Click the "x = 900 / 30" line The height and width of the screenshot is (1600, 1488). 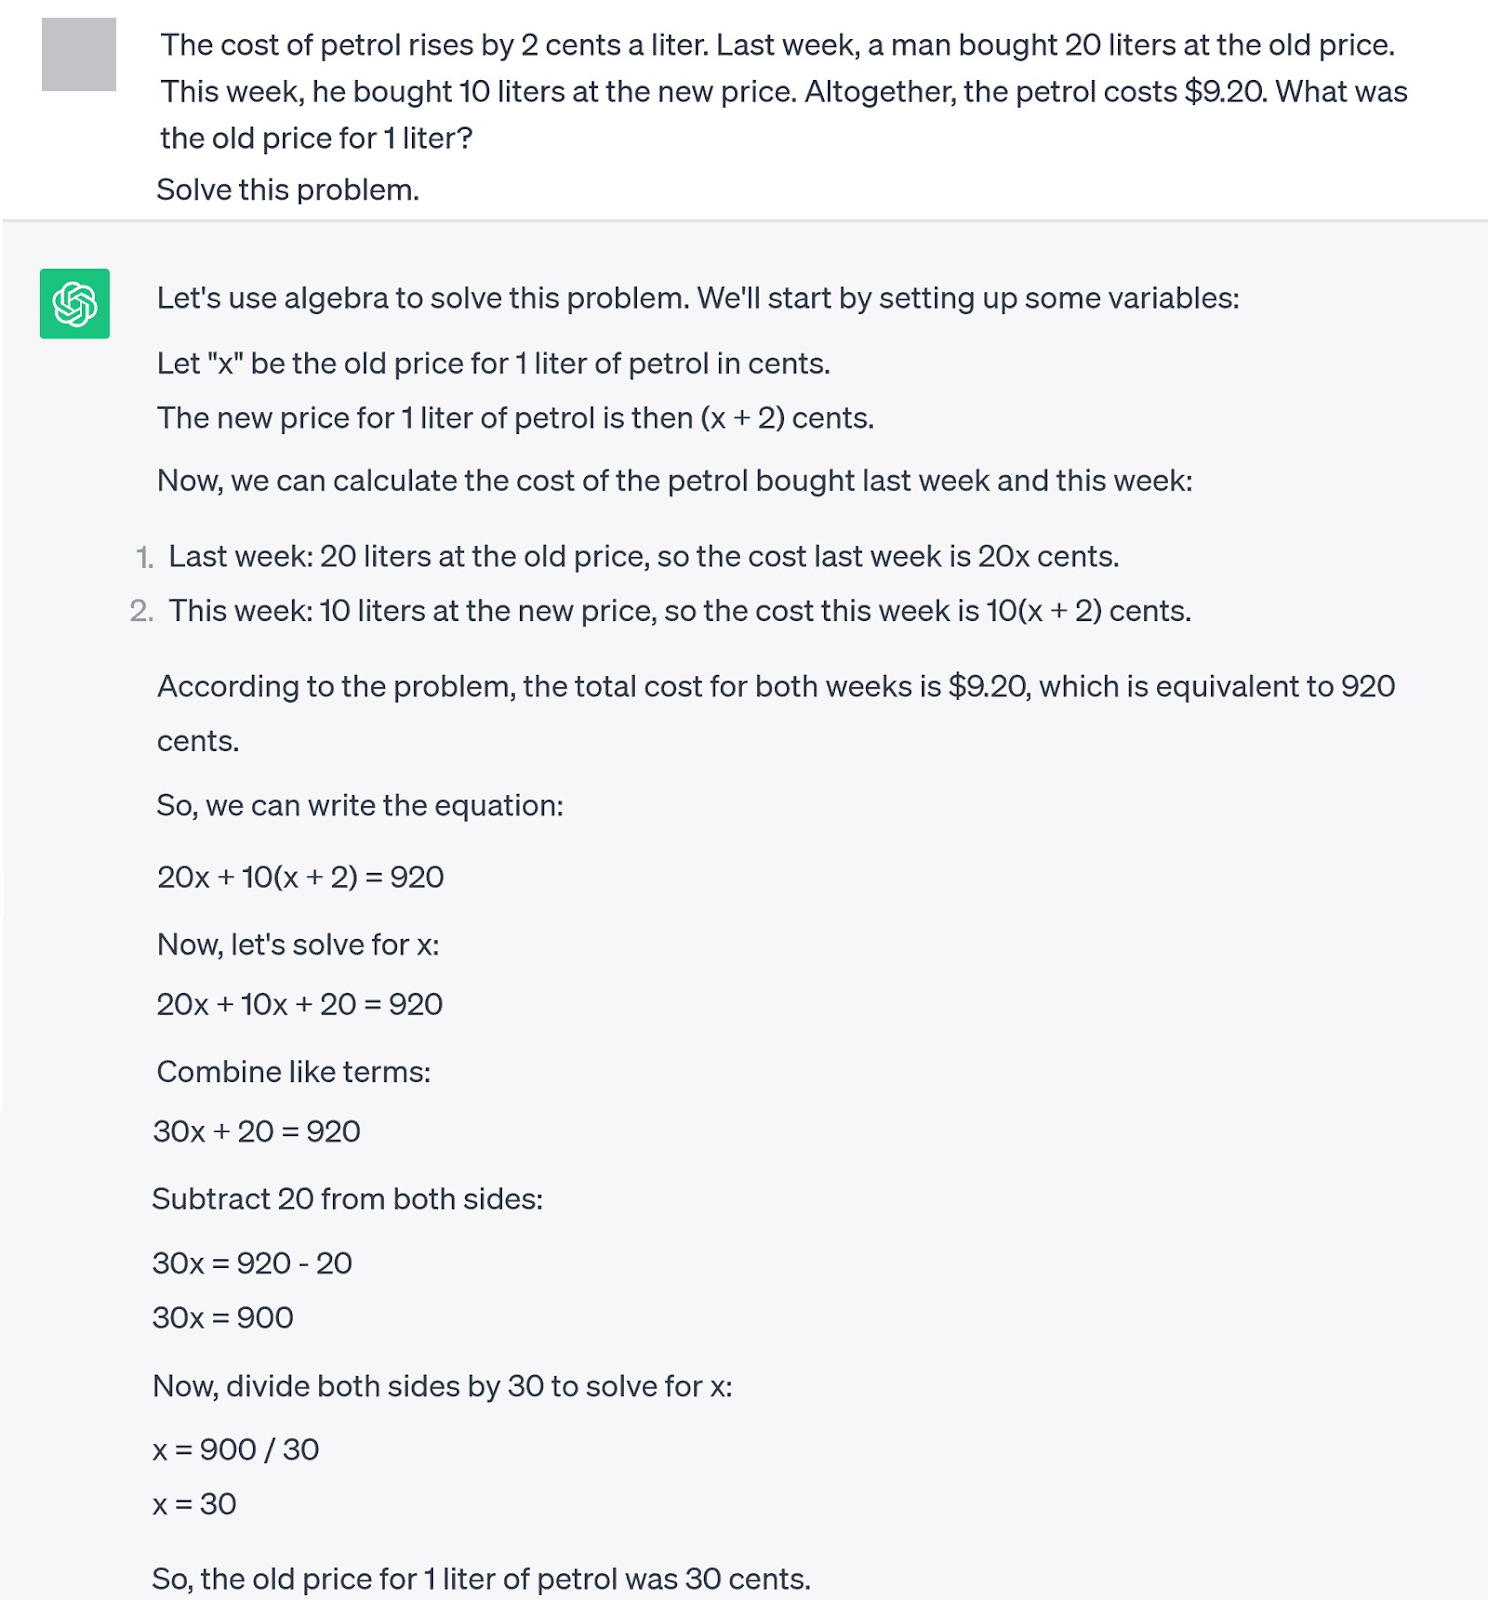(236, 1449)
